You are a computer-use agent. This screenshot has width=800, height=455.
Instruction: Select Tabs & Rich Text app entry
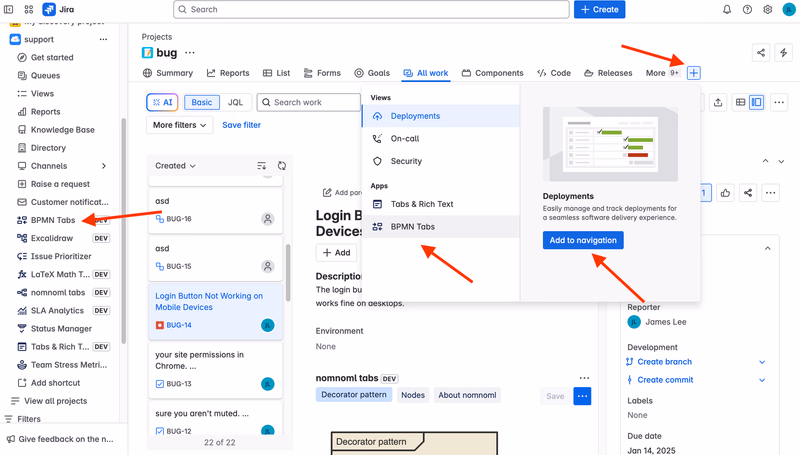[x=441, y=204]
